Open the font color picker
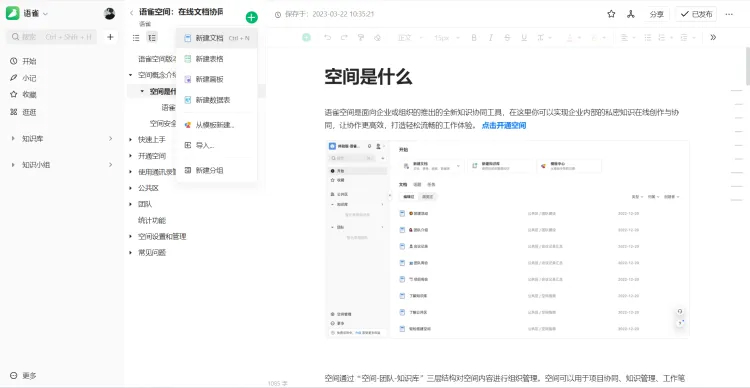 tap(573, 37)
